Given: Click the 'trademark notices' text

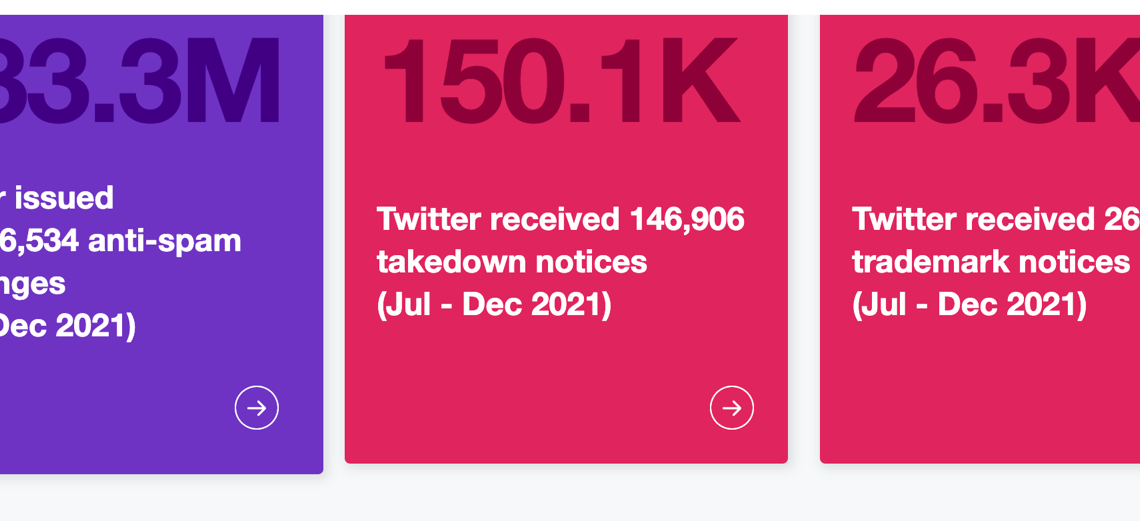Looking at the screenshot, I should (991, 262).
